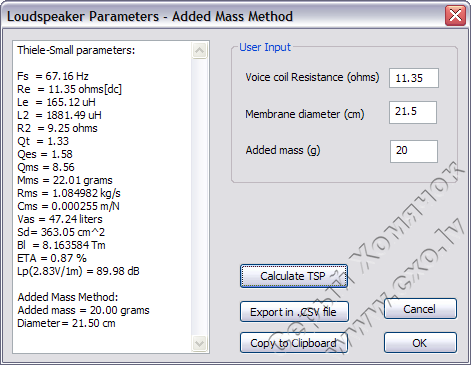Confirm with the OK button
Viewport: 471px width, 365px height.
click(x=420, y=343)
